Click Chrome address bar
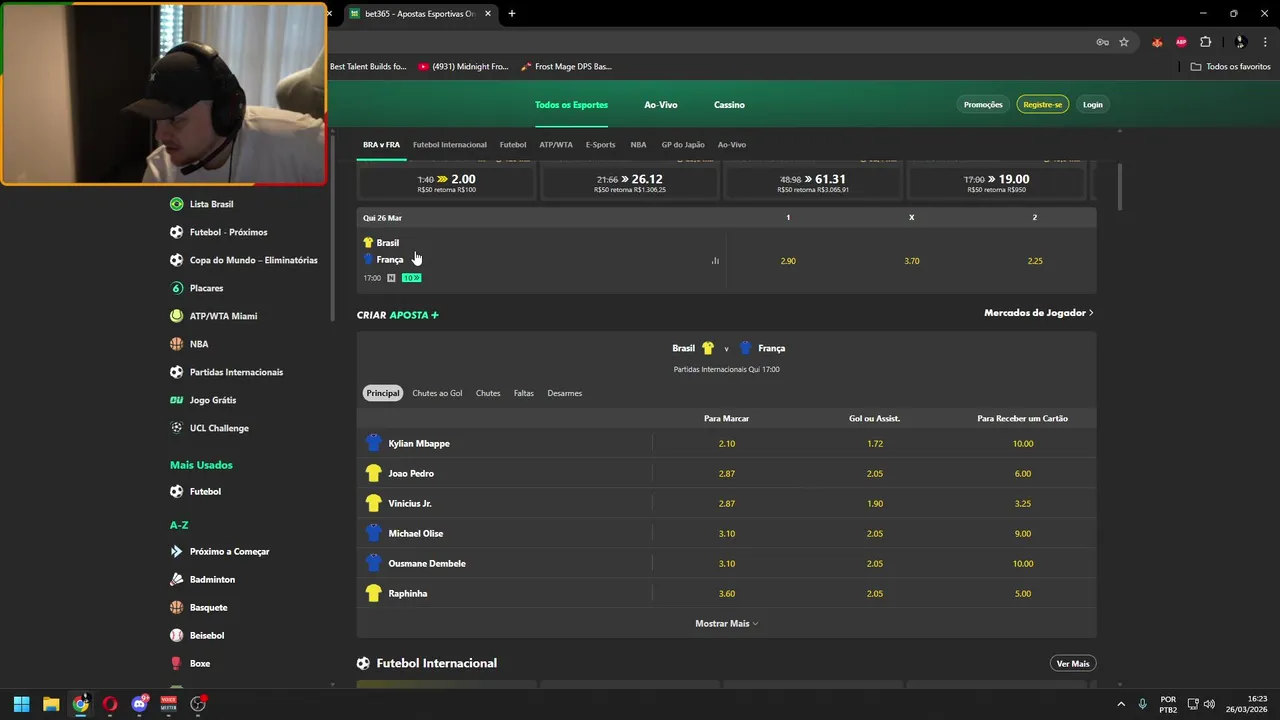 point(710,42)
